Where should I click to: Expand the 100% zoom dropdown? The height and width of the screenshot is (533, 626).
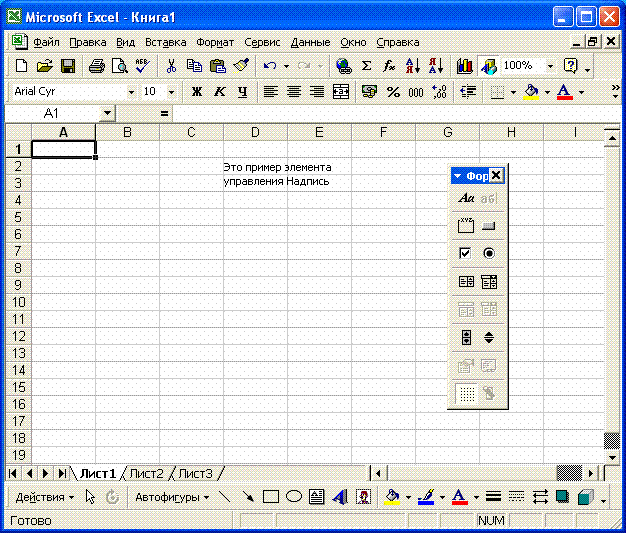551,66
